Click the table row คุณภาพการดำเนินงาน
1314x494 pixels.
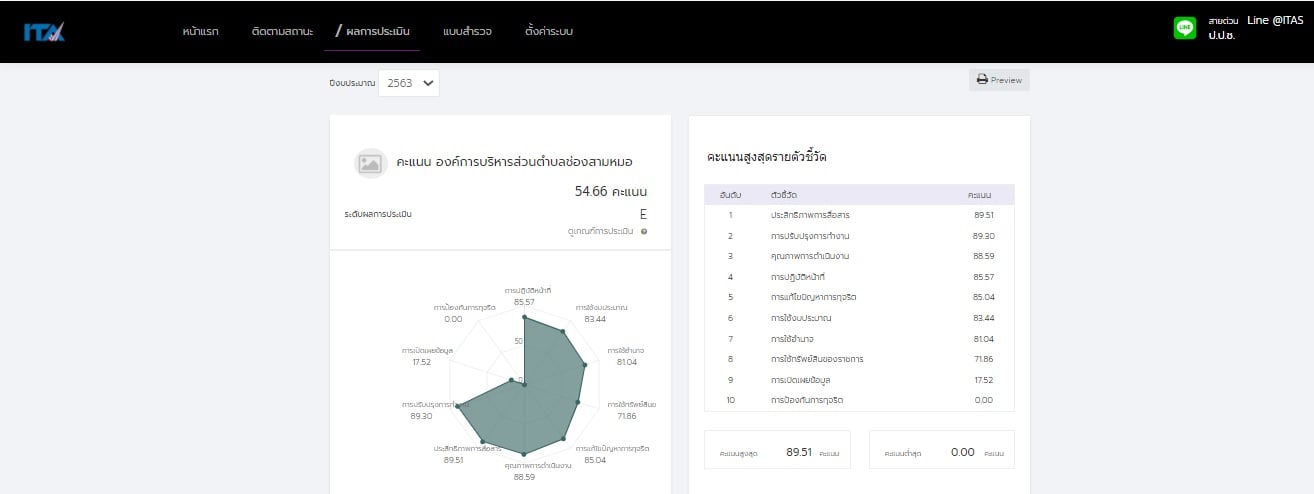point(859,256)
